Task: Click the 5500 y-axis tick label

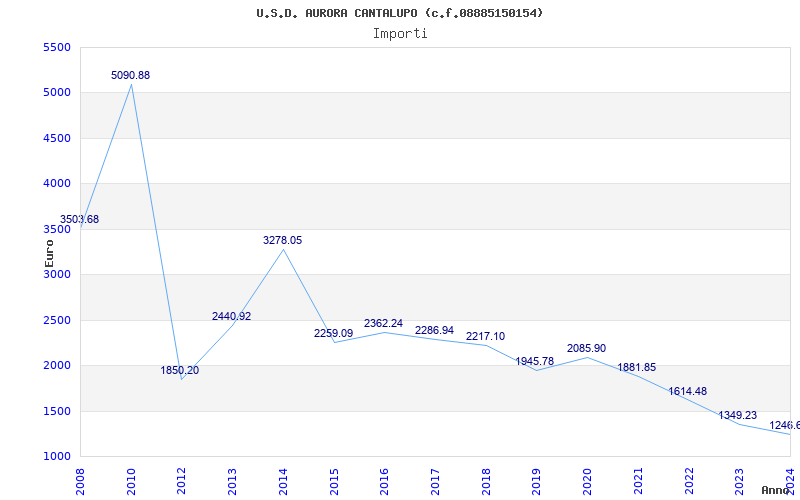Action: 57,47
